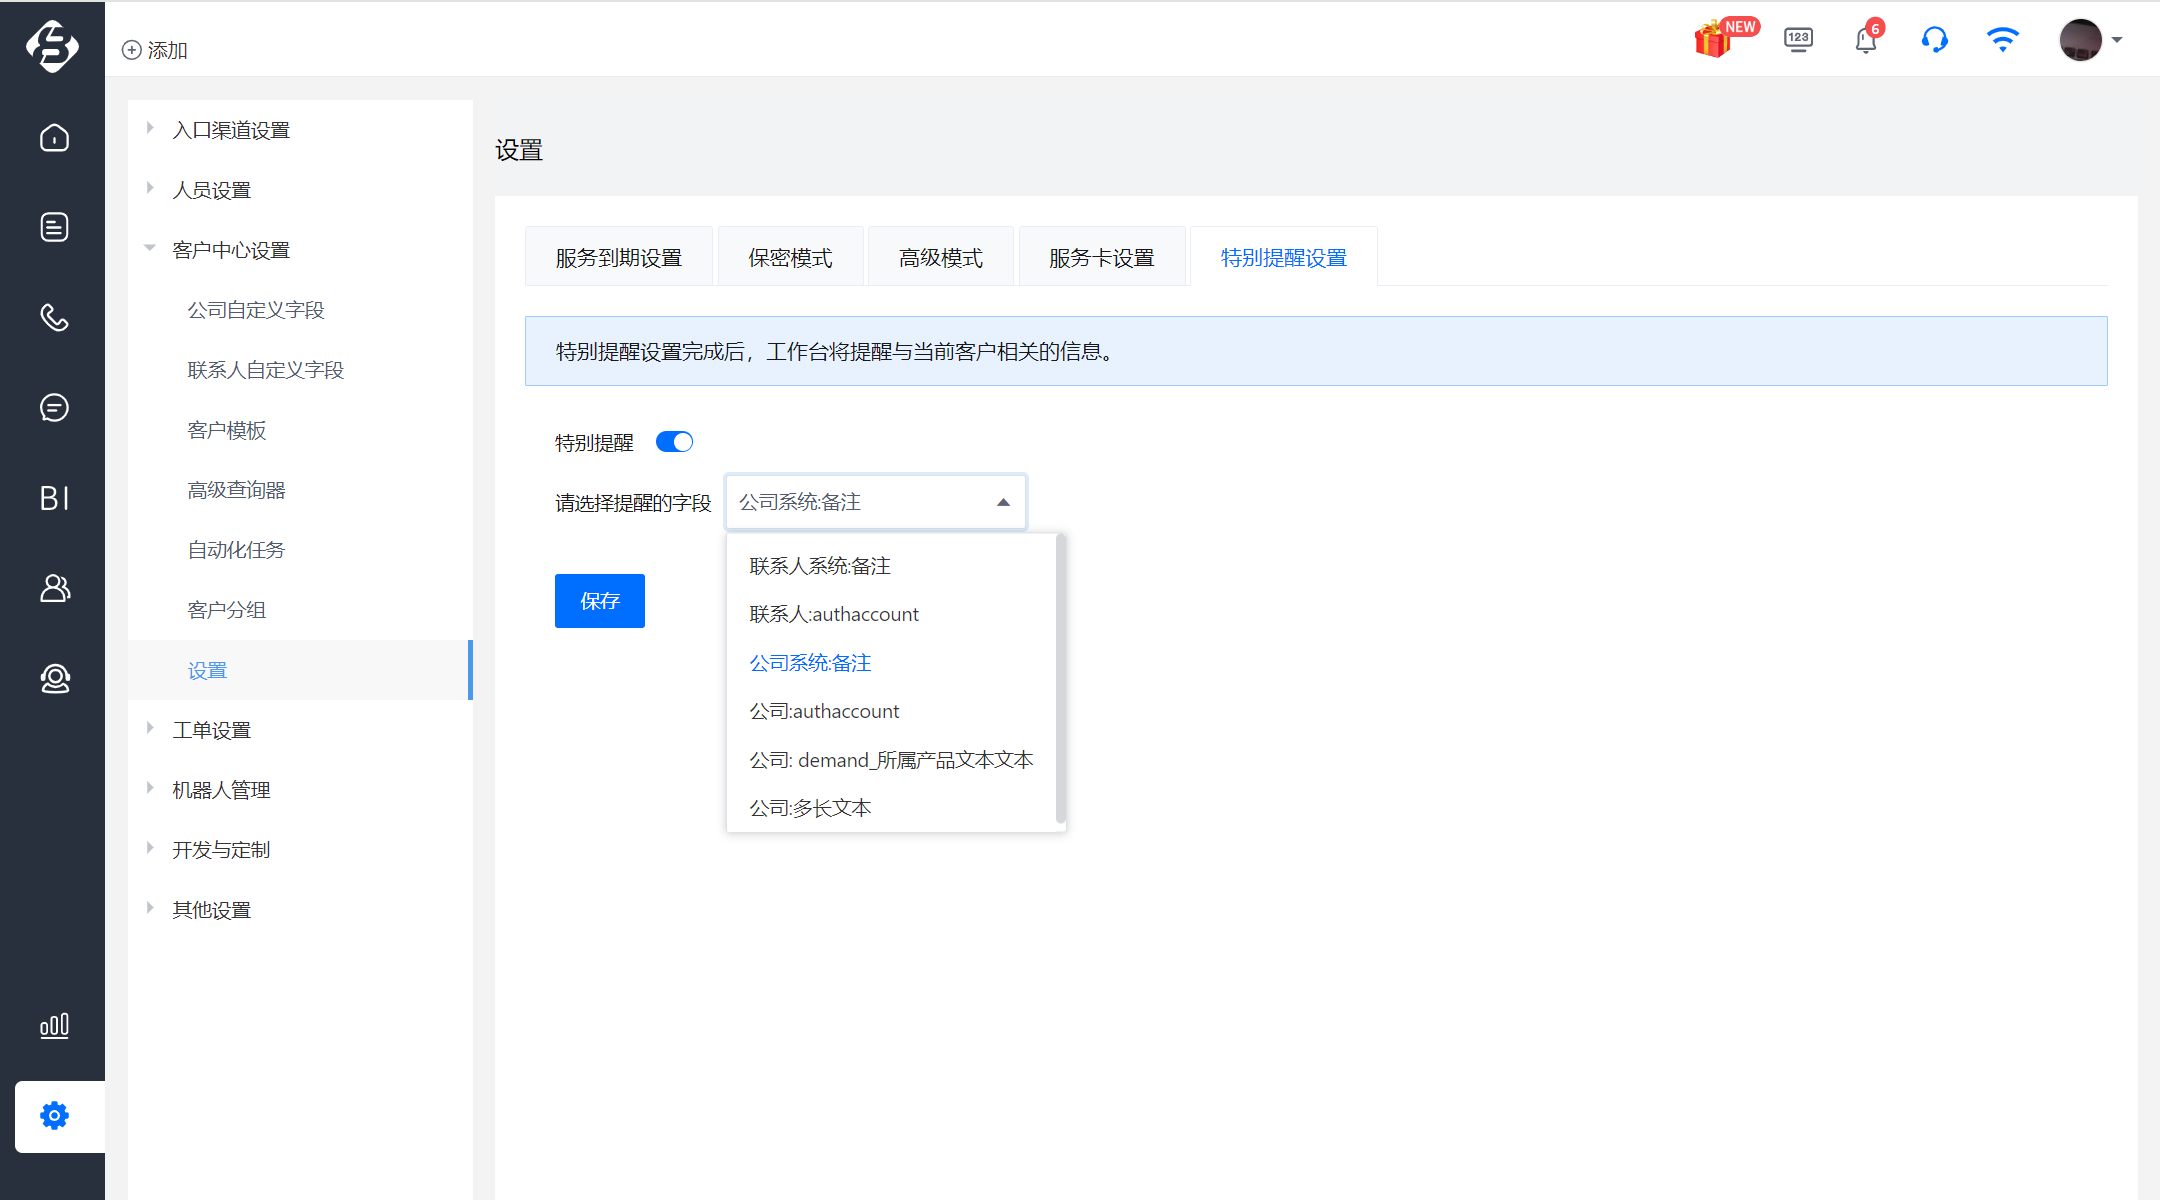2160x1200 pixels.
Task: Open the home icon in sidebar
Action: 54,138
